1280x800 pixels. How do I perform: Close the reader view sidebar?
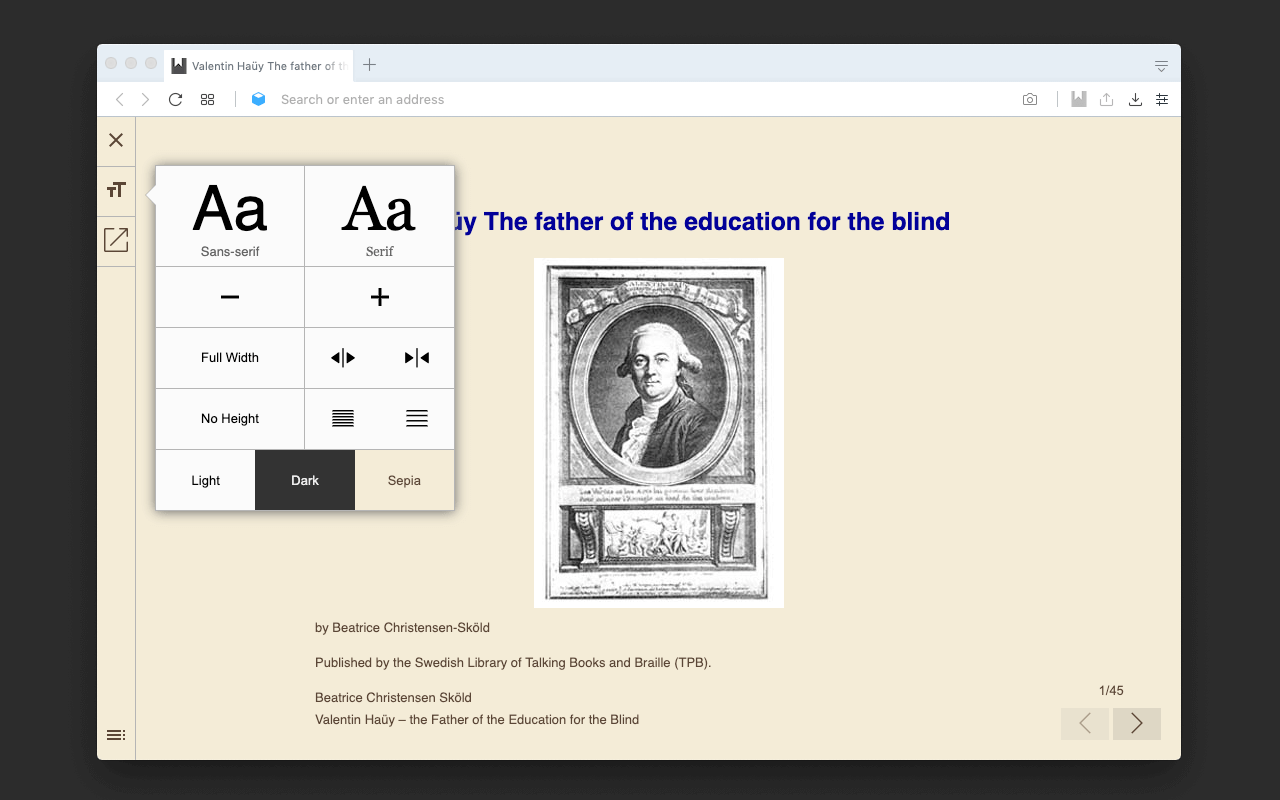116,140
